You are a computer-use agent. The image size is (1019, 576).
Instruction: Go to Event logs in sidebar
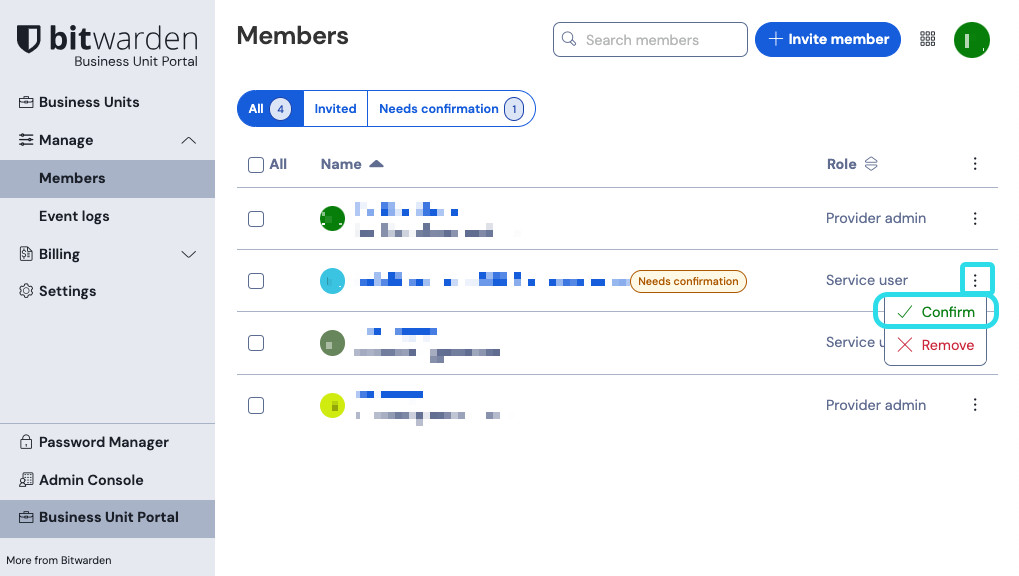(x=74, y=216)
